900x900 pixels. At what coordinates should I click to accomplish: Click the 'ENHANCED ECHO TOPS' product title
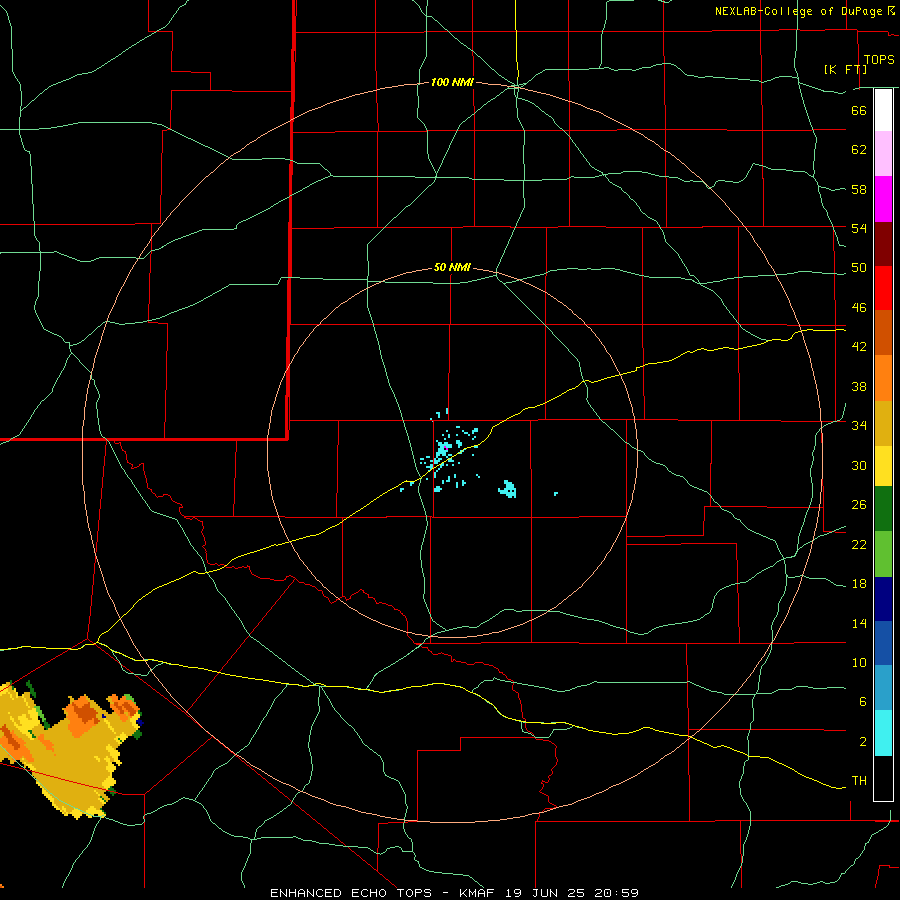(351, 893)
